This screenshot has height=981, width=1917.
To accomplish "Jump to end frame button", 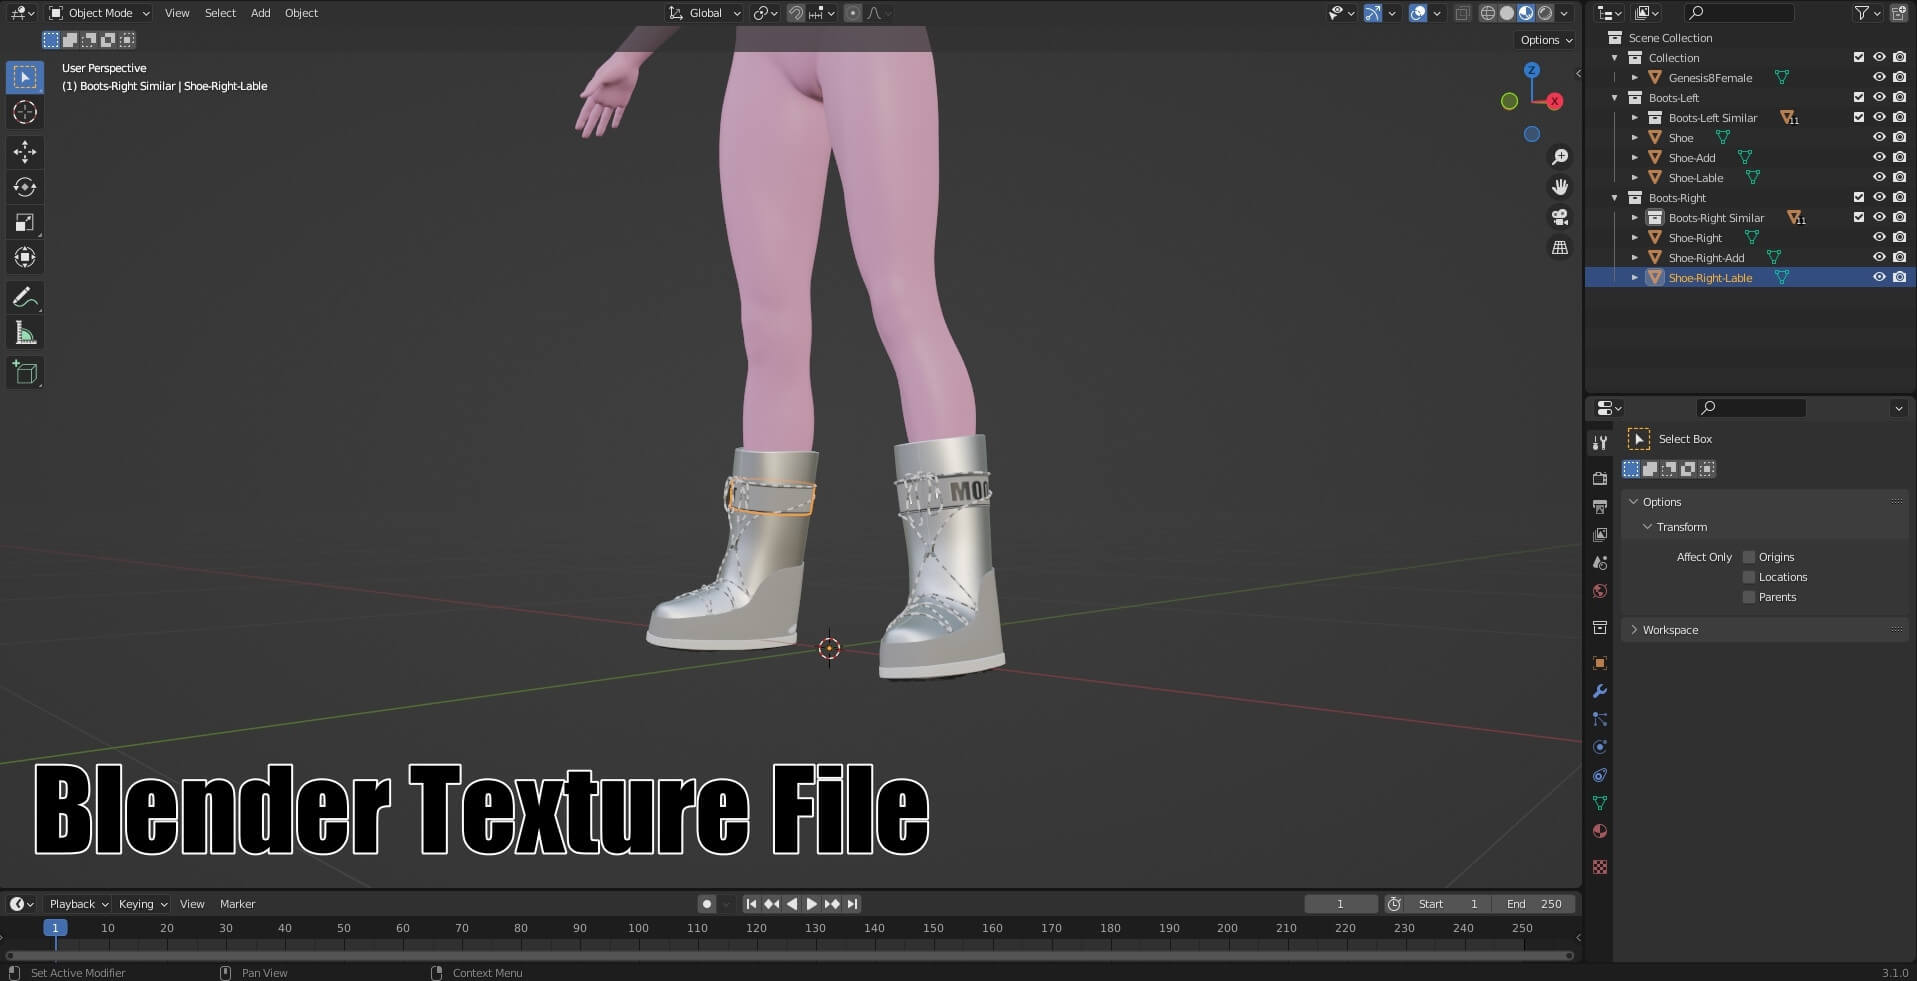I will tap(852, 904).
